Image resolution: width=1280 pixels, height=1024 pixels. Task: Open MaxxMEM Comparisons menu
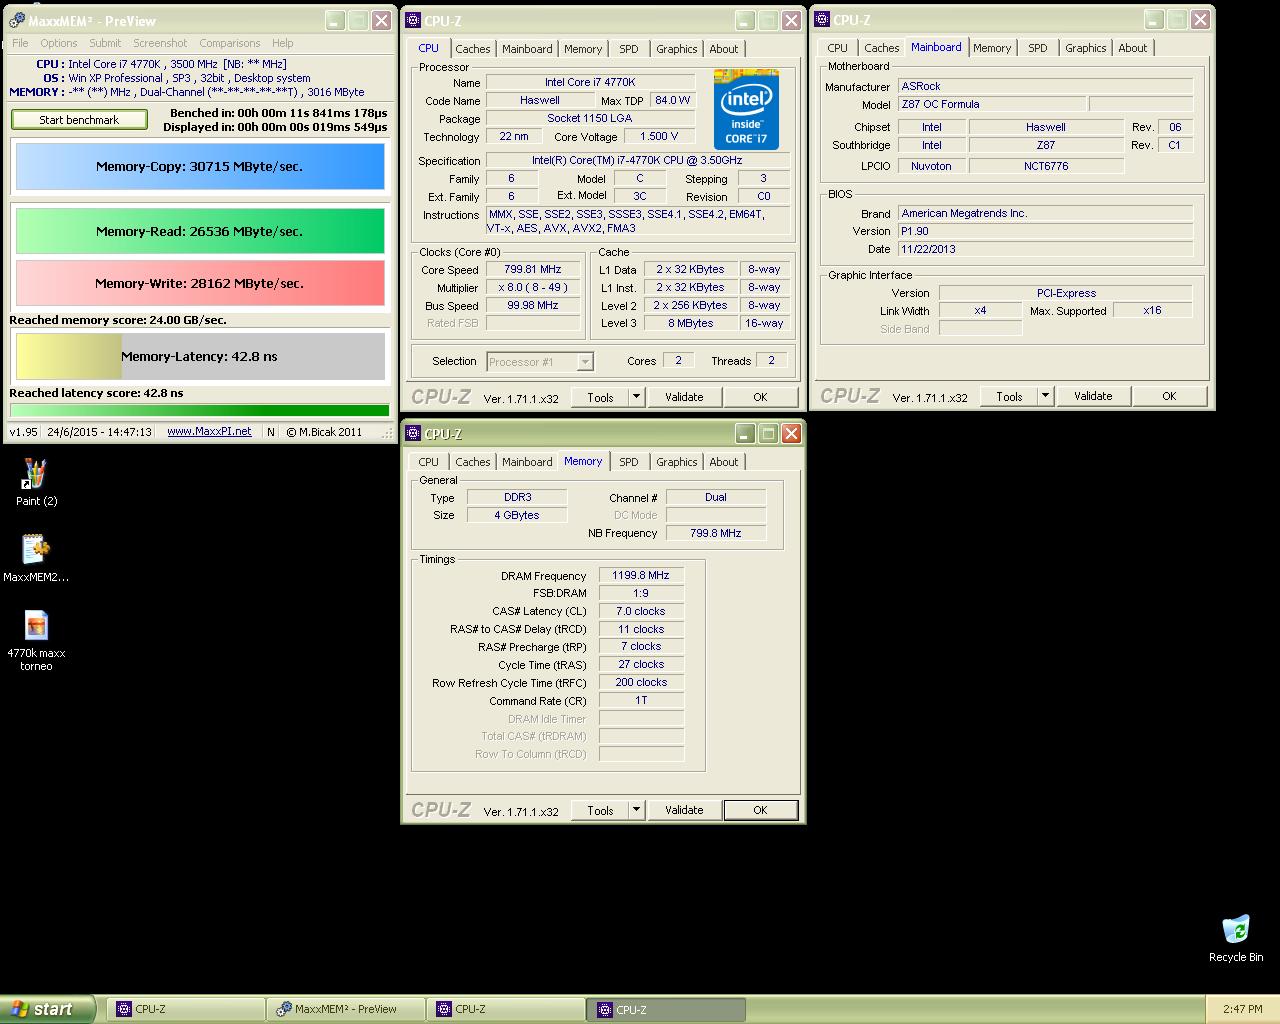coord(230,43)
